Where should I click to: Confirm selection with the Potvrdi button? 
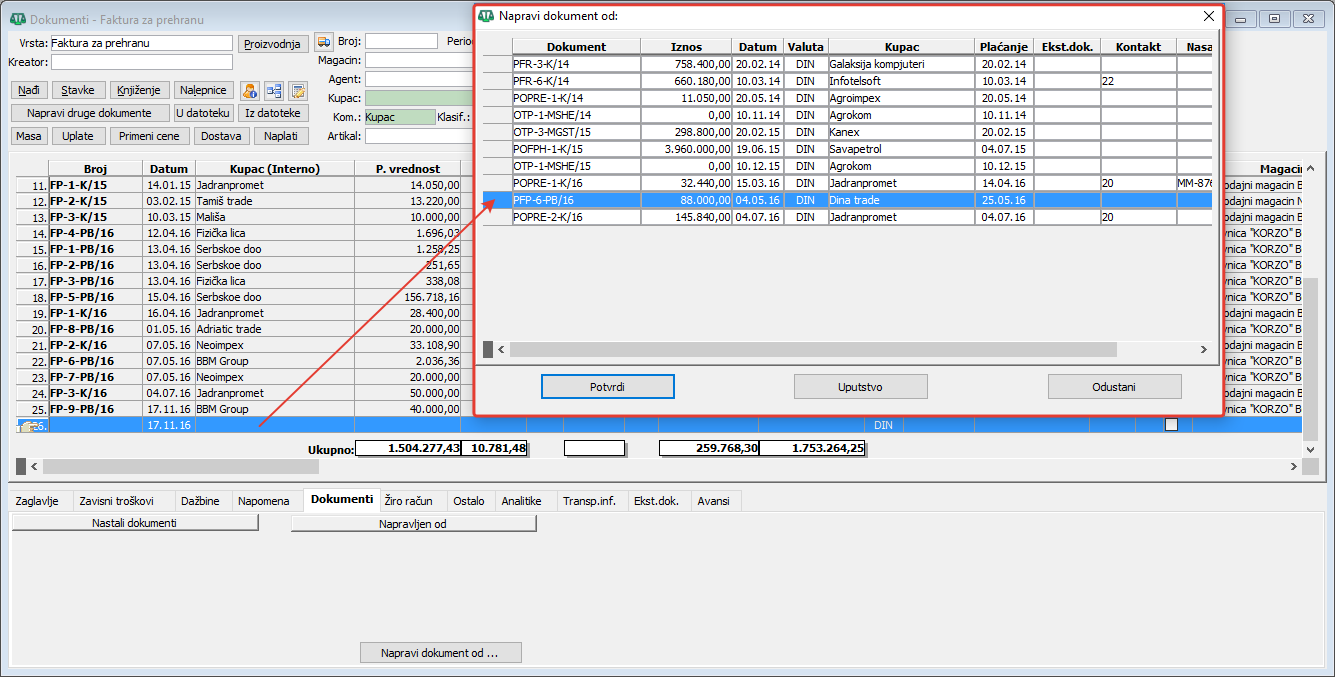[x=608, y=387]
